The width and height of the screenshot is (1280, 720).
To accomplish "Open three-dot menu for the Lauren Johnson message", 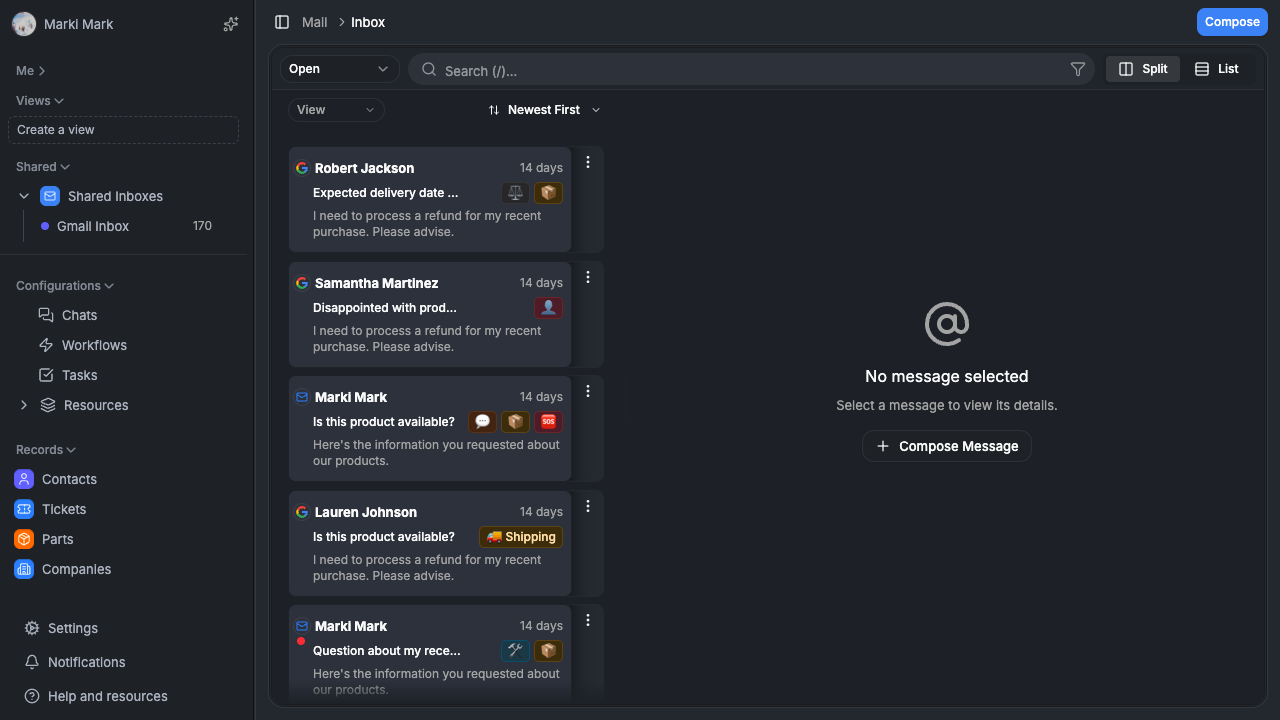I will pyautogui.click(x=588, y=506).
